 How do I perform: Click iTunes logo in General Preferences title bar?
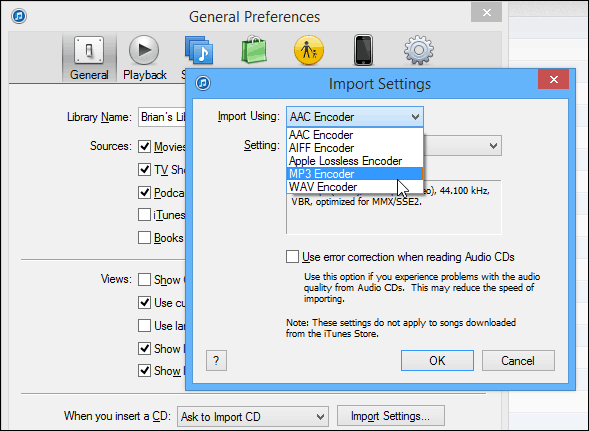(19, 16)
